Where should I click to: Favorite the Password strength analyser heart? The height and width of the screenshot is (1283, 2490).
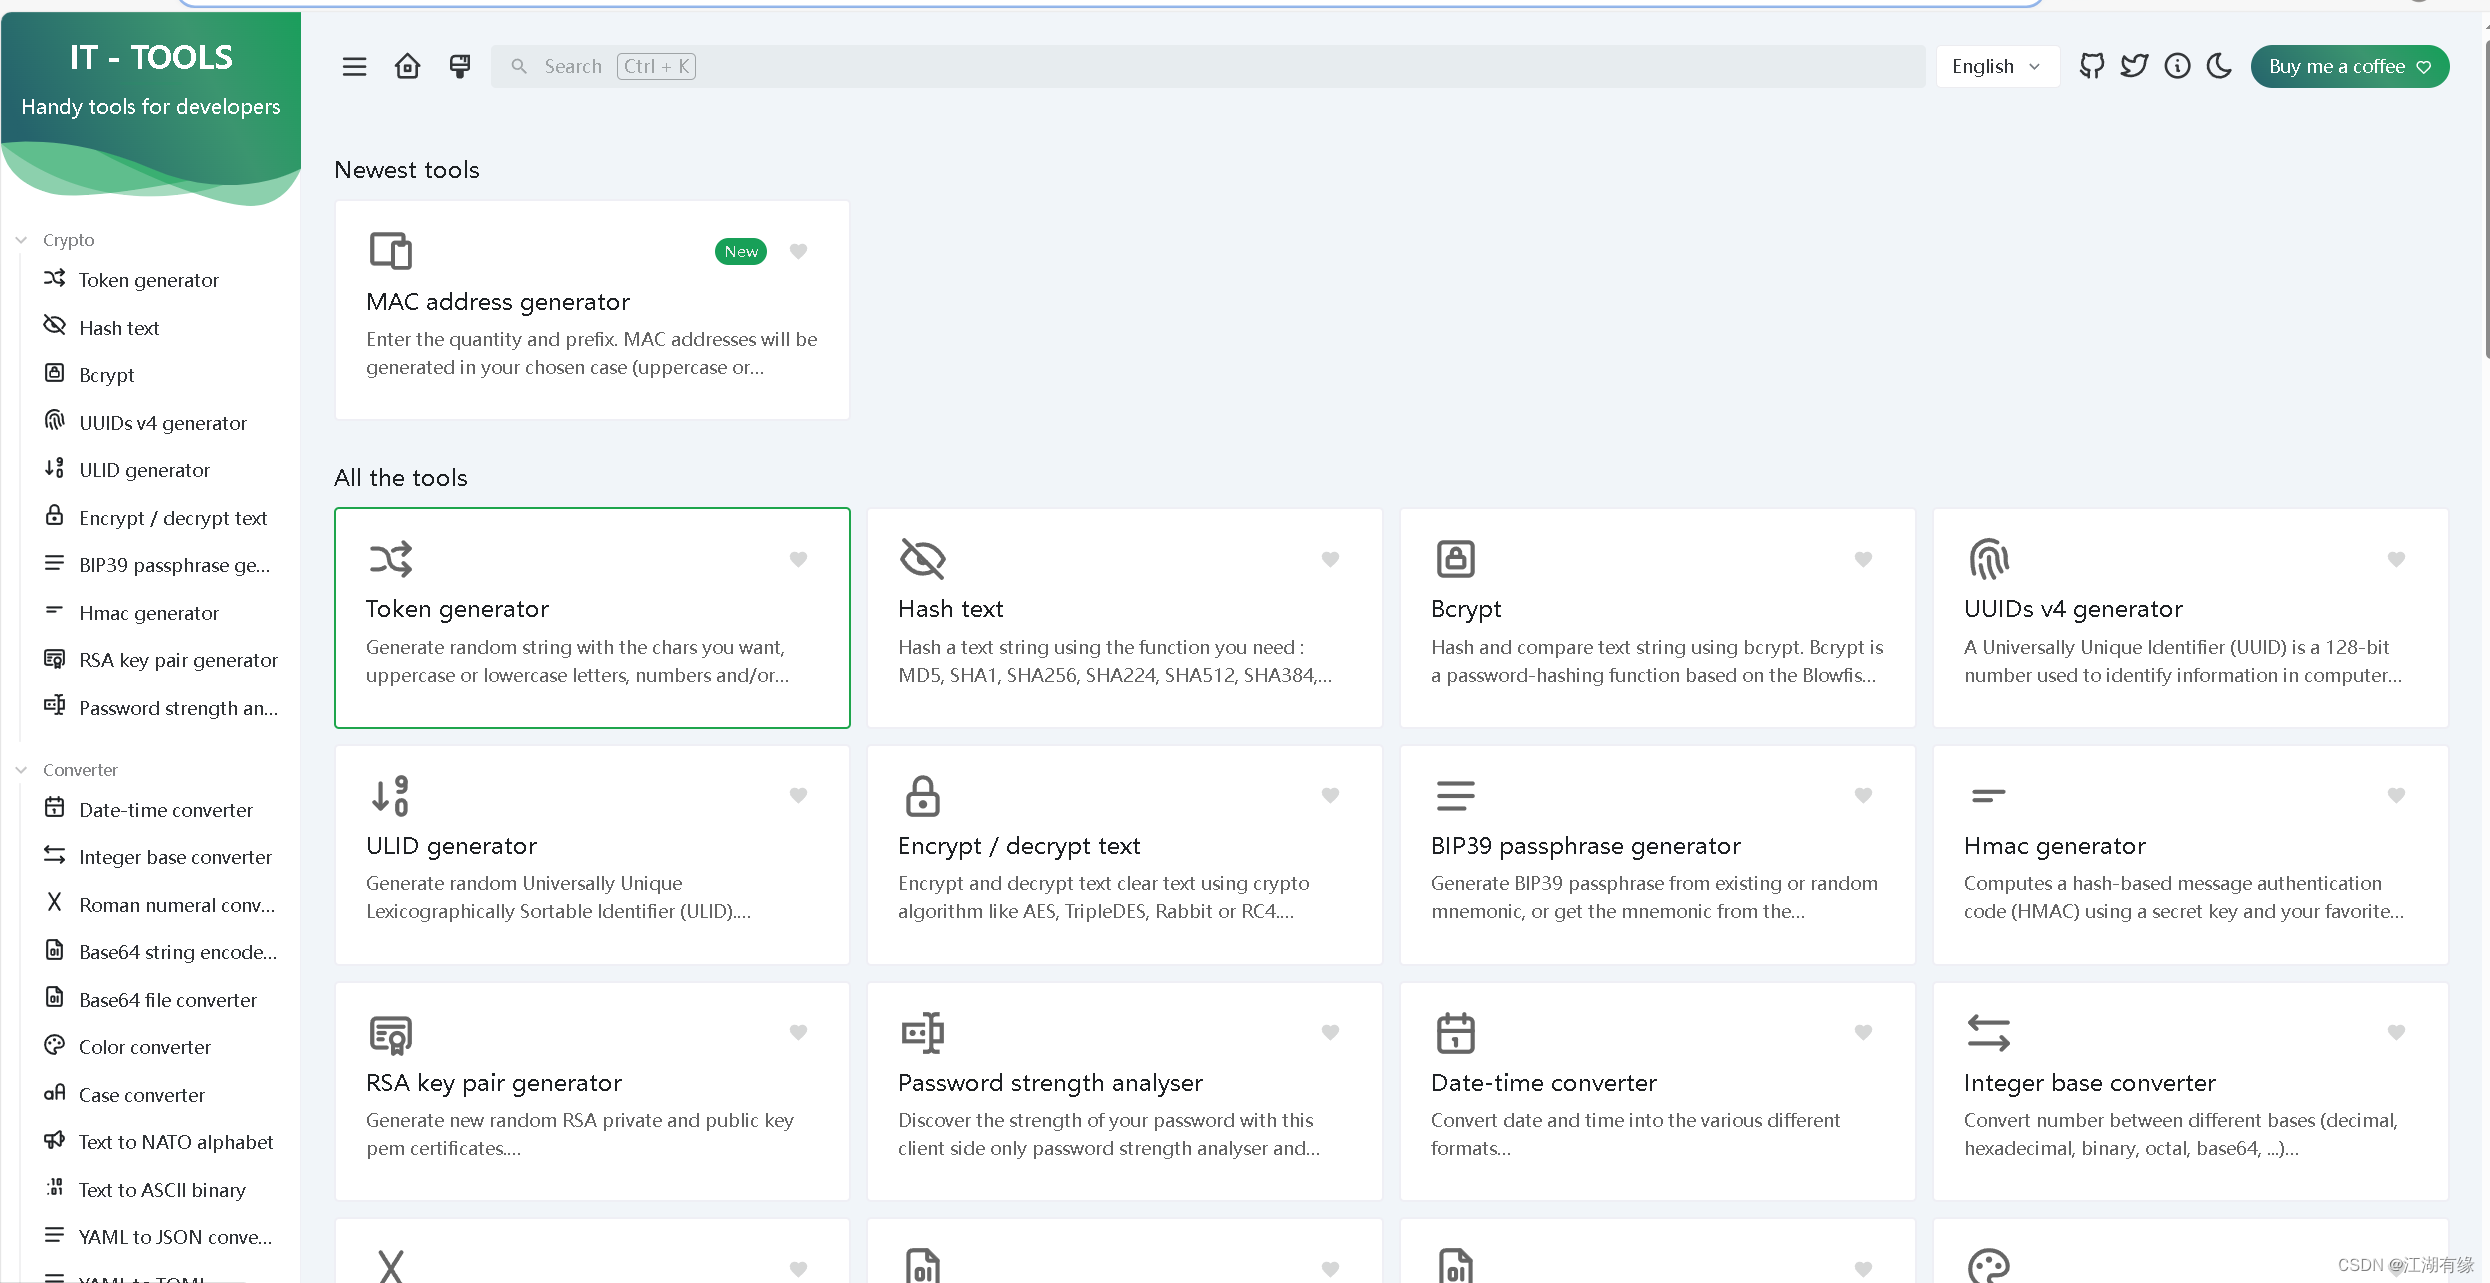(1330, 1032)
